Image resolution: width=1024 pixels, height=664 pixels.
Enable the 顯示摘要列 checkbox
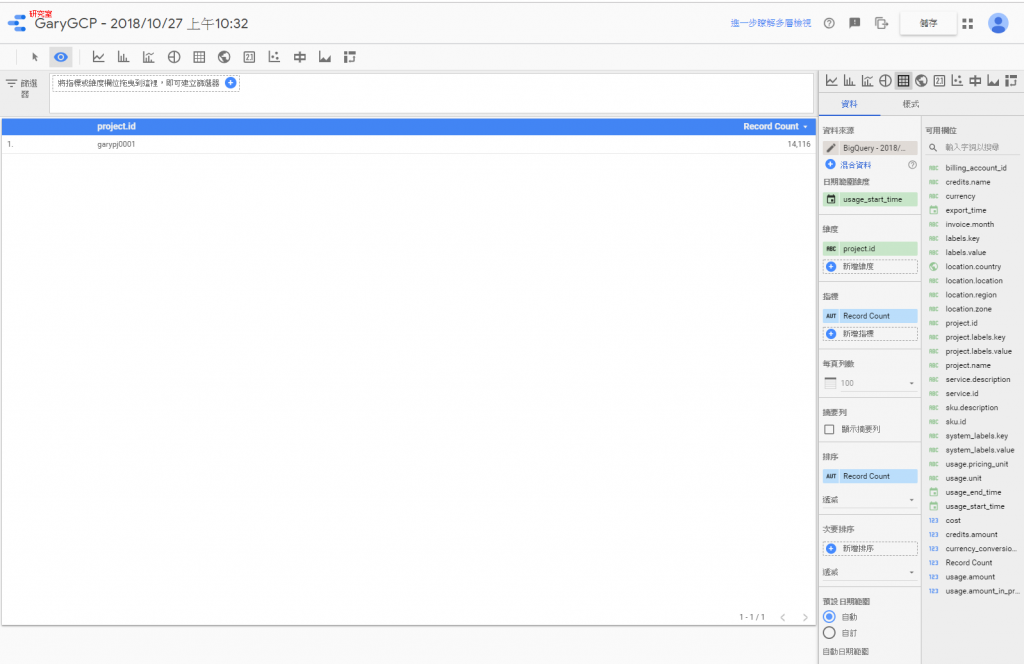pos(829,430)
